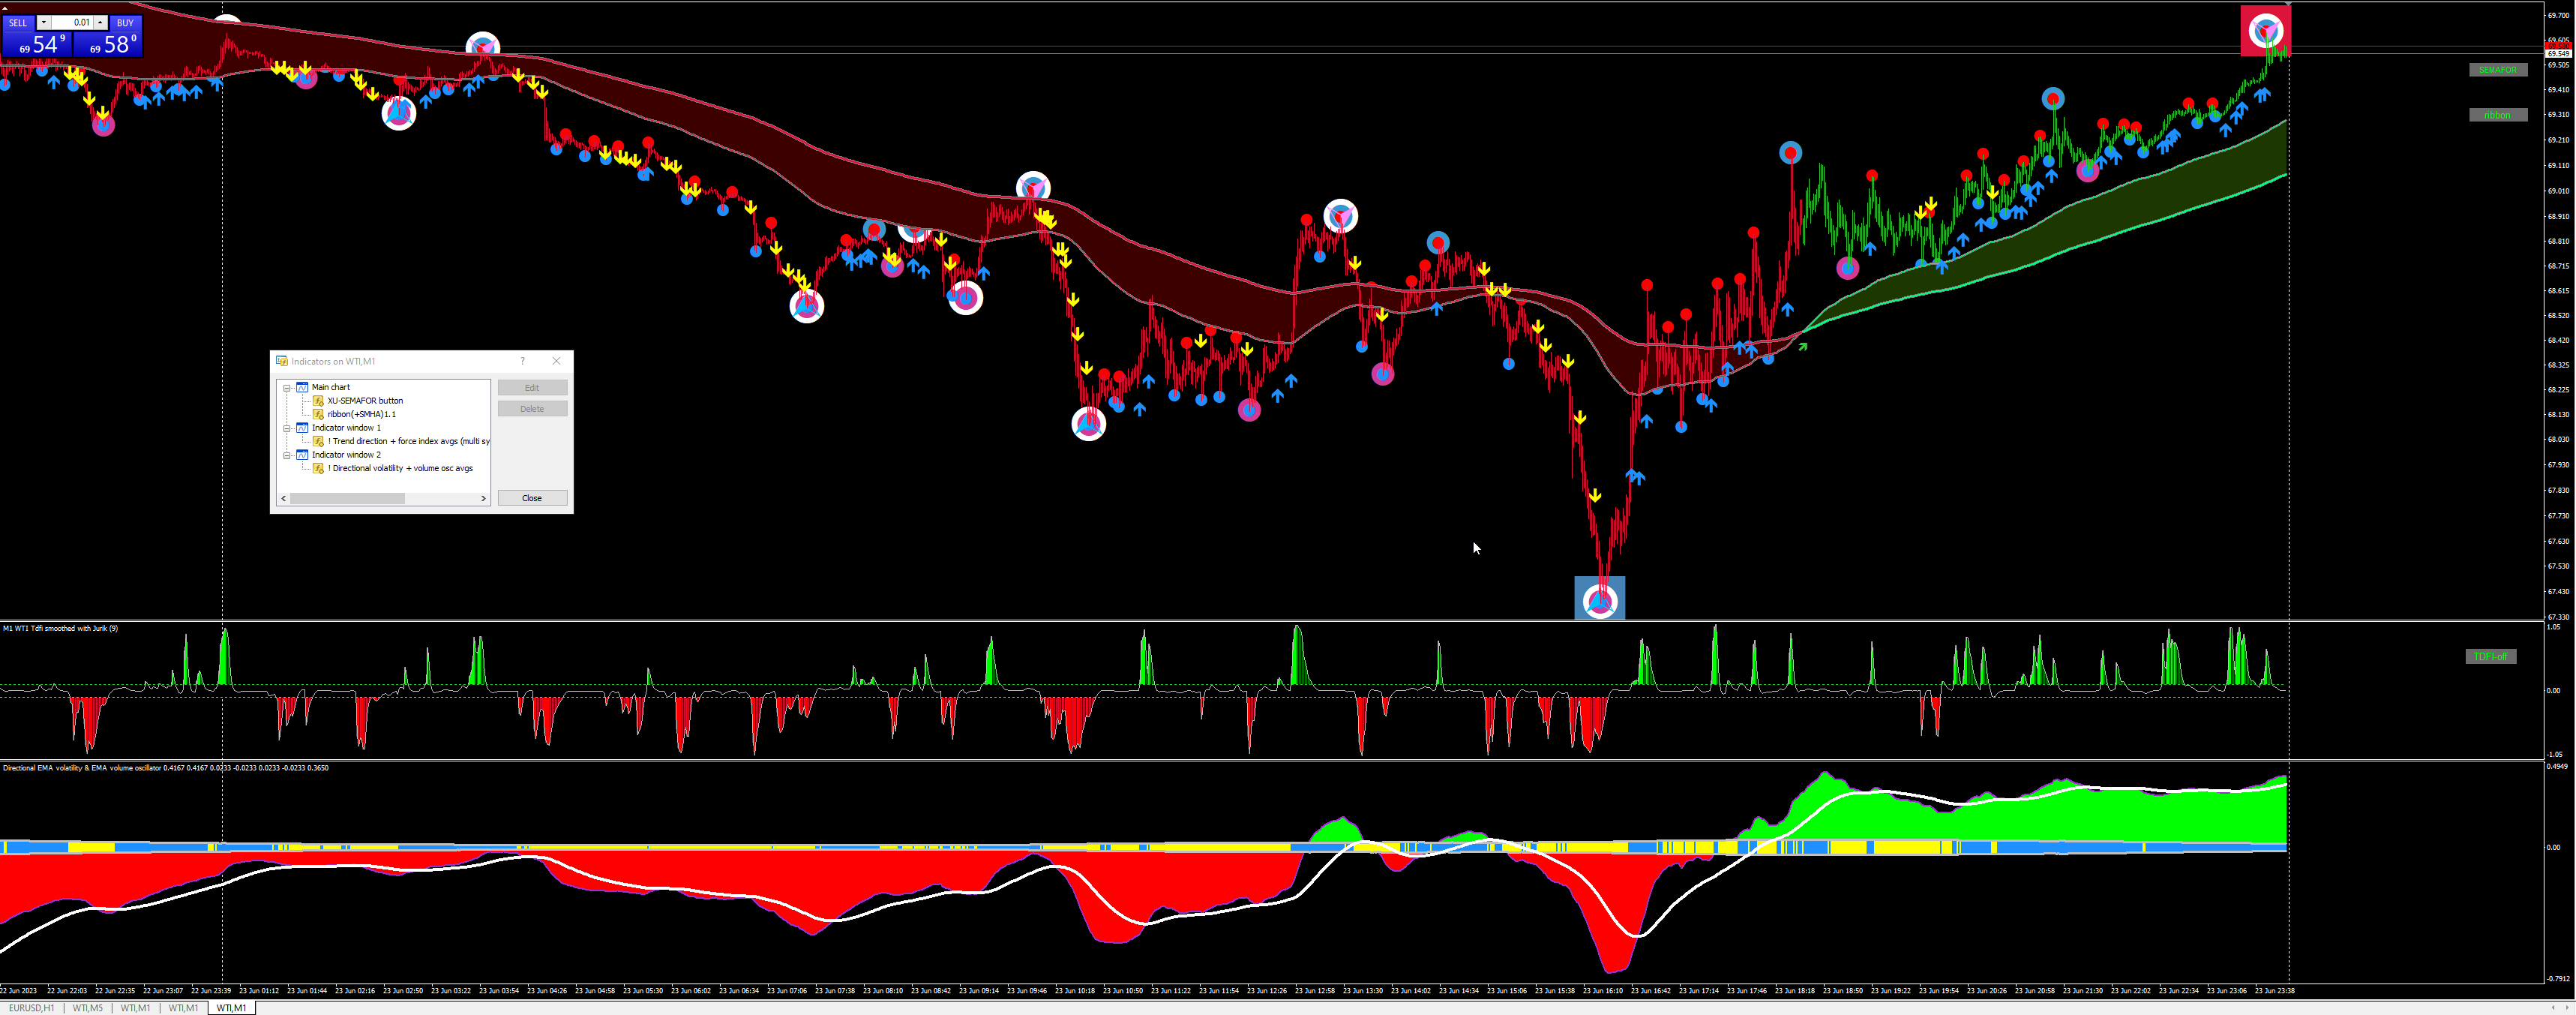Increase lot volume with up arrow
This screenshot has height=1015, width=2576.
pos(100,22)
